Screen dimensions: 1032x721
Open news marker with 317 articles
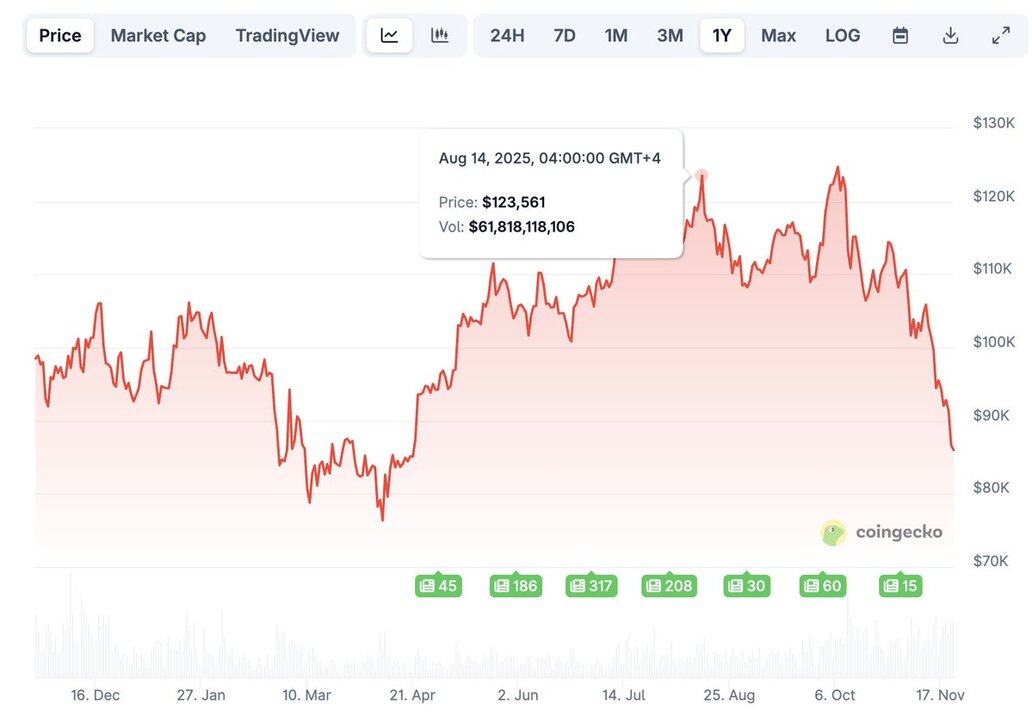click(590, 586)
